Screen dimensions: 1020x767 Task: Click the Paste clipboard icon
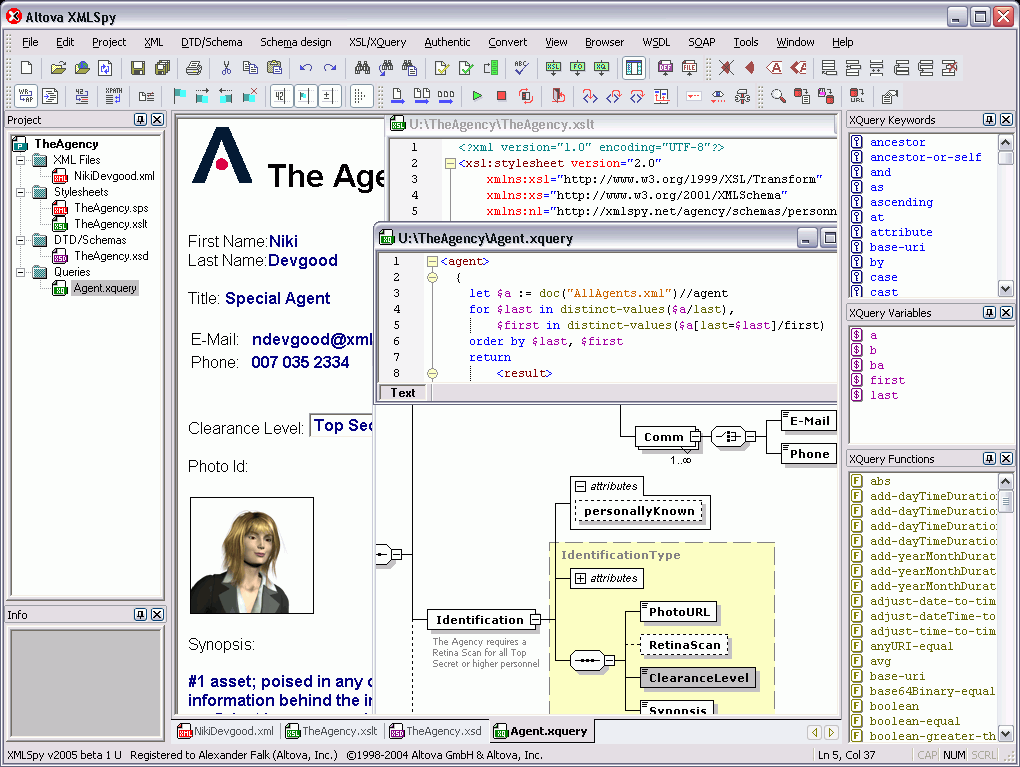(x=275, y=68)
